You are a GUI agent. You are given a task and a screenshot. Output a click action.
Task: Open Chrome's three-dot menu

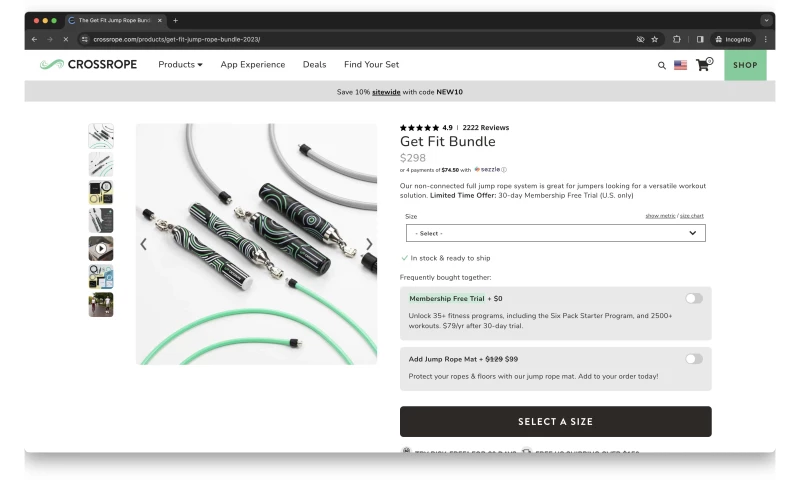pos(766,39)
